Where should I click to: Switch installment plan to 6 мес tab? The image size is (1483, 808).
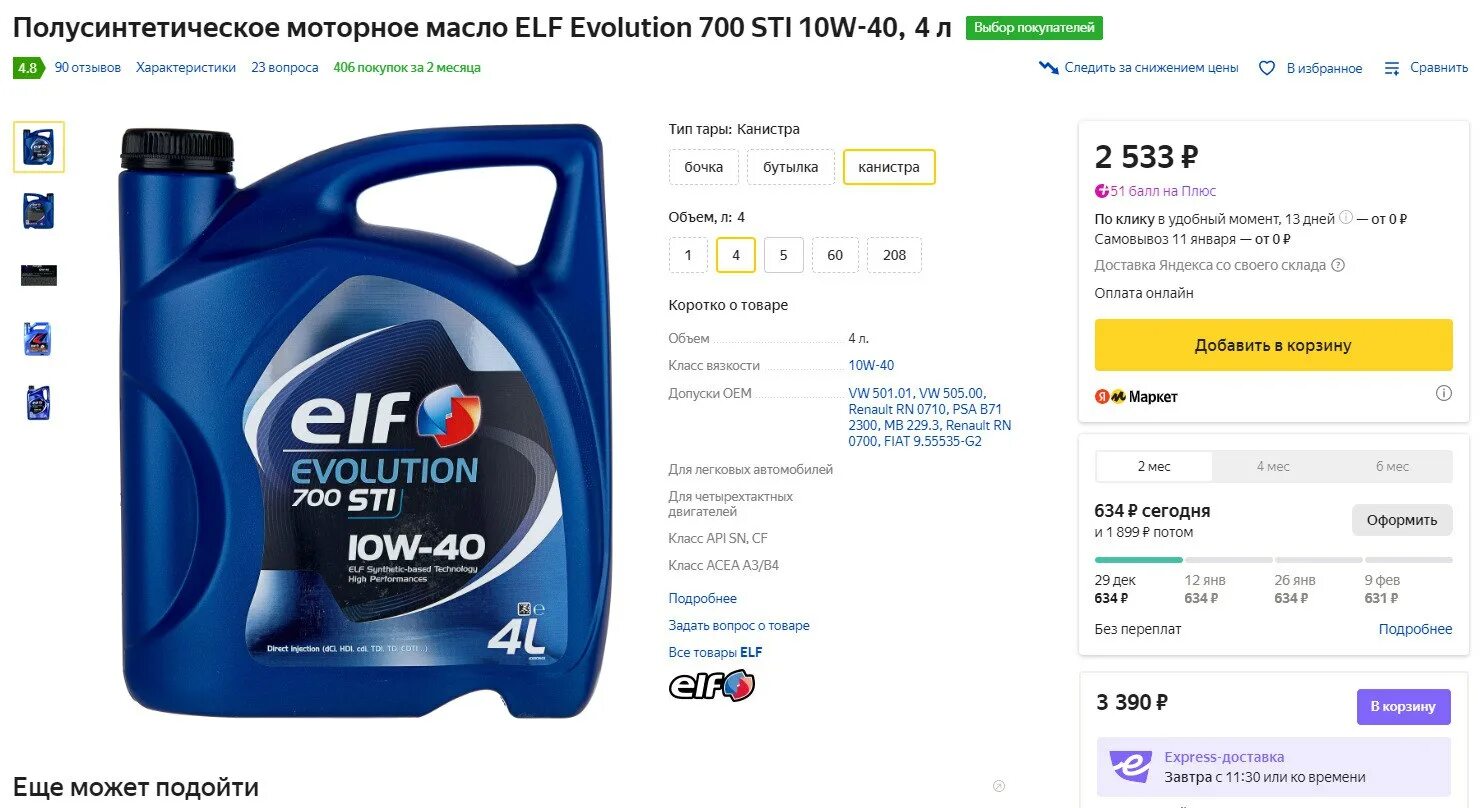point(1392,466)
